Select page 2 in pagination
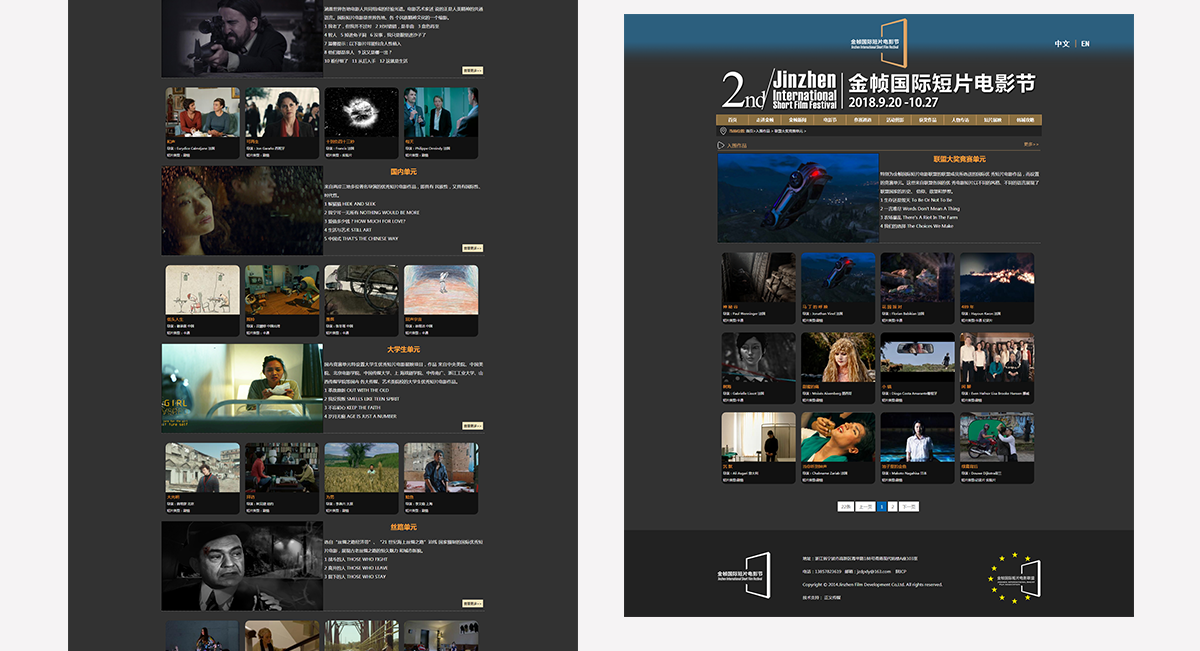Image resolution: width=1200 pixels, height=651 pixels. [893, 507]
